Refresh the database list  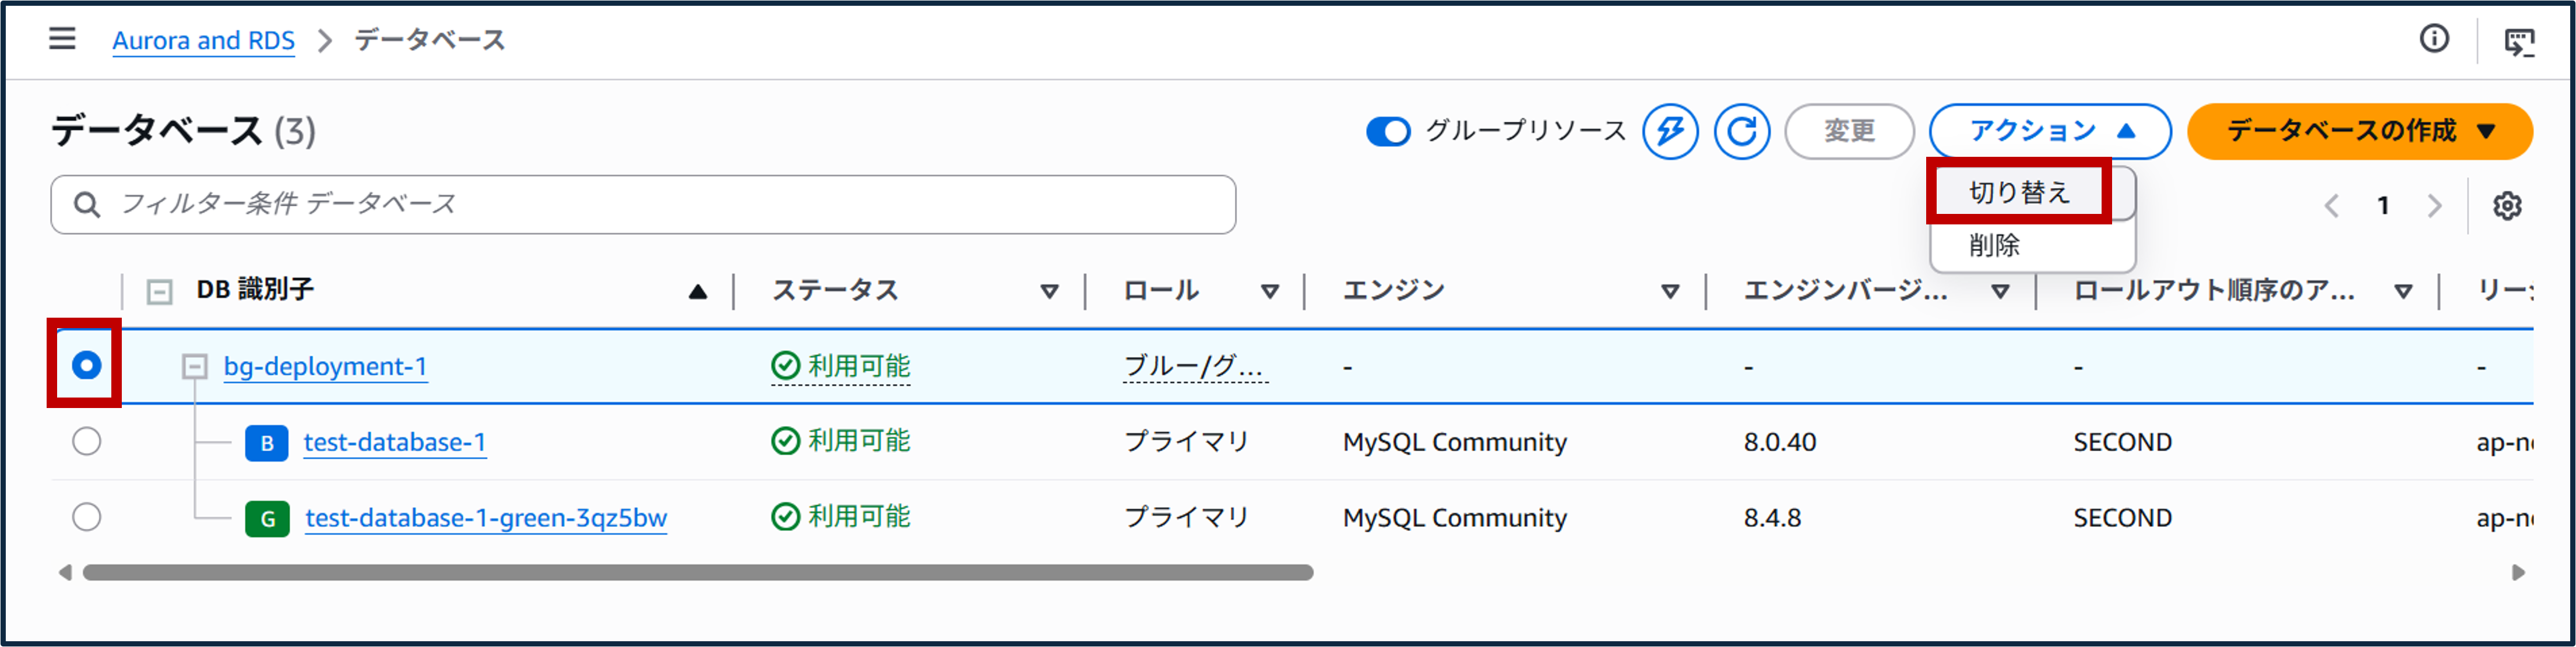[x=1742, y=131]
